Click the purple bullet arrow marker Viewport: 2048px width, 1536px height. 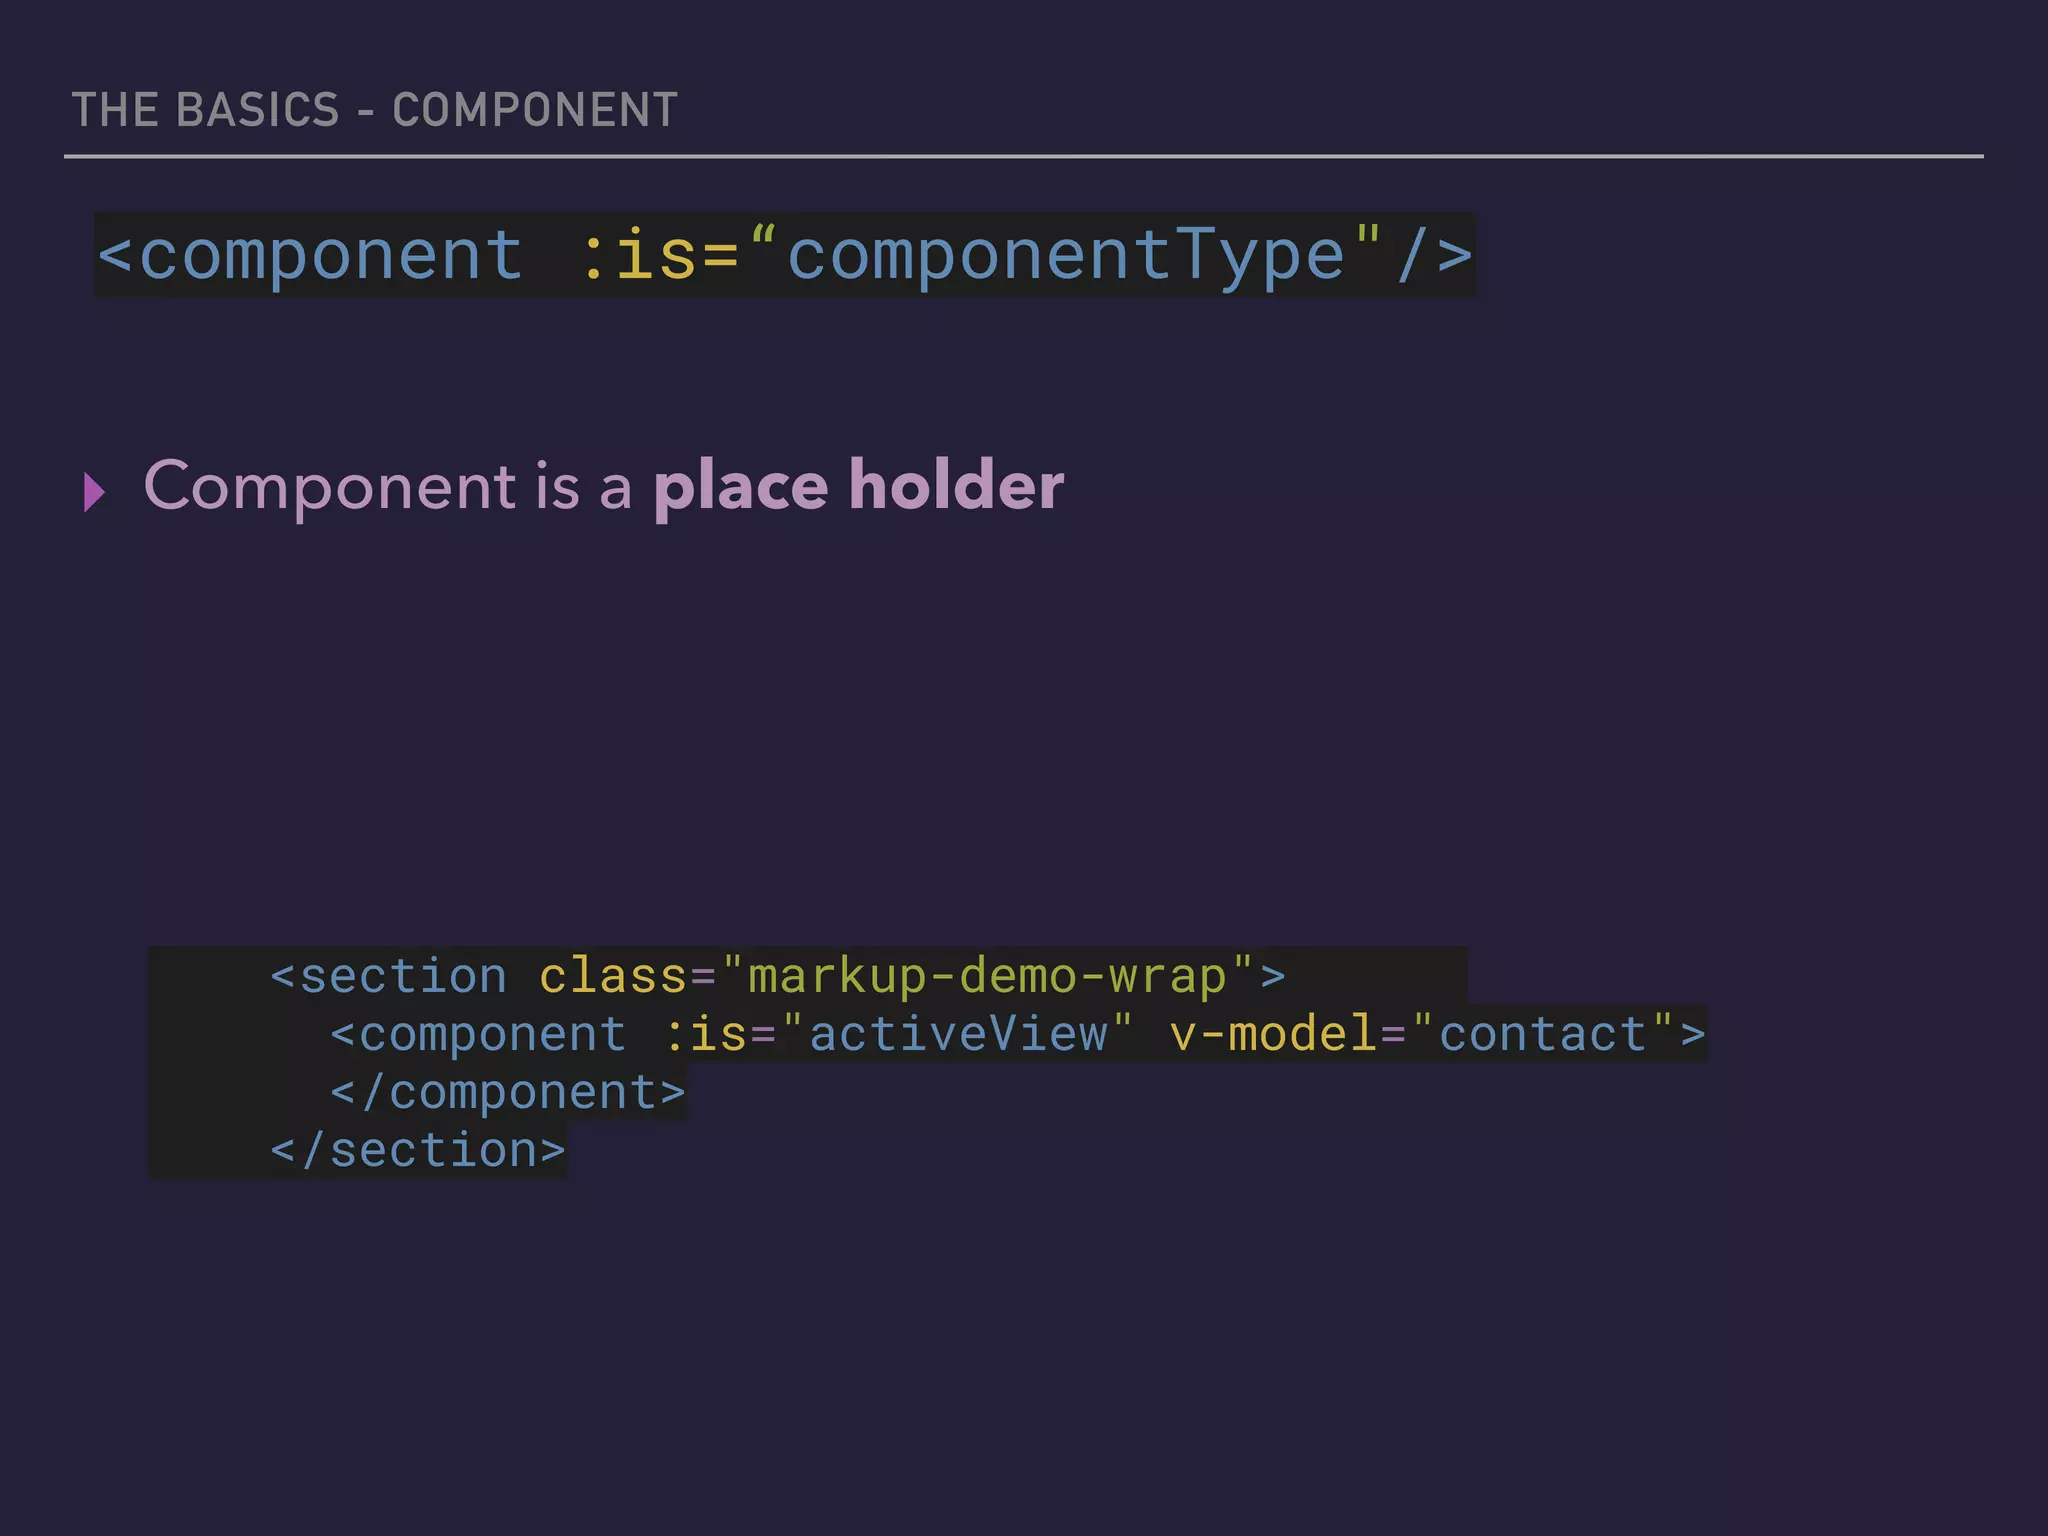click(x=95, y=492)
